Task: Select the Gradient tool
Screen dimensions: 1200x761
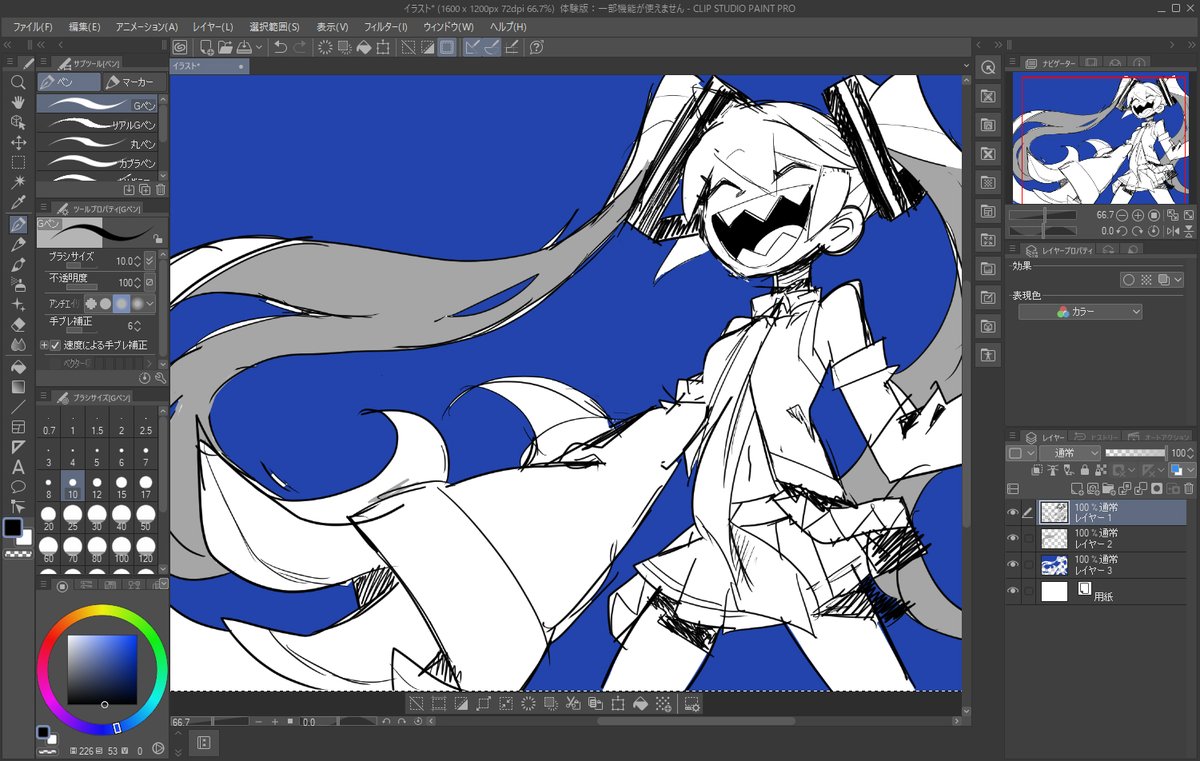Action: tap(18, 386)
